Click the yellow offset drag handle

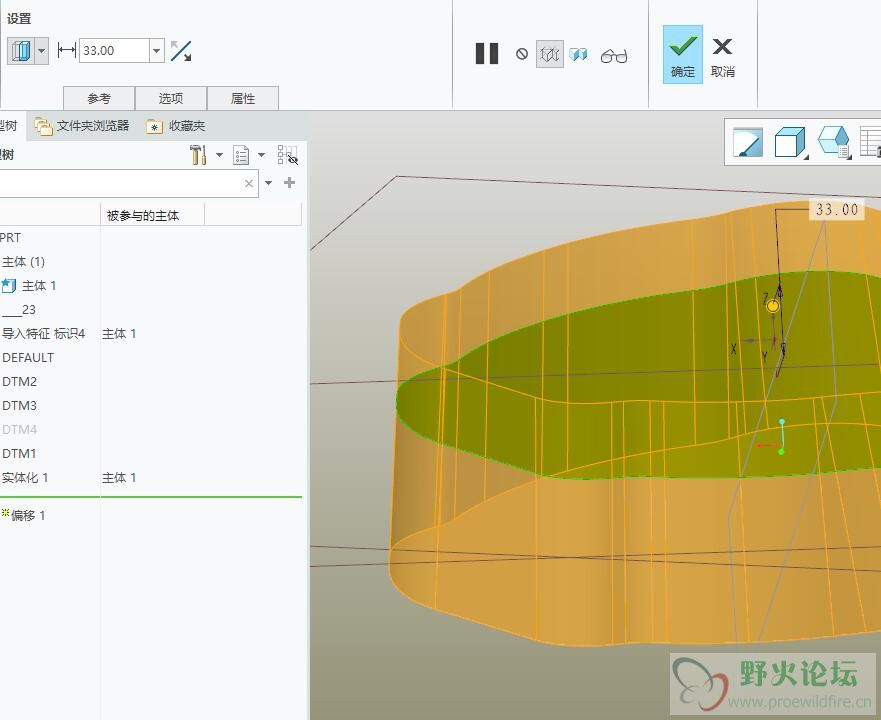point(773,306)
